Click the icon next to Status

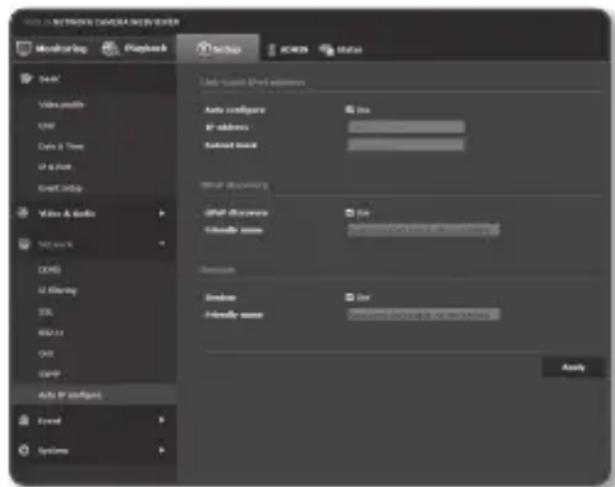point(326,50)
